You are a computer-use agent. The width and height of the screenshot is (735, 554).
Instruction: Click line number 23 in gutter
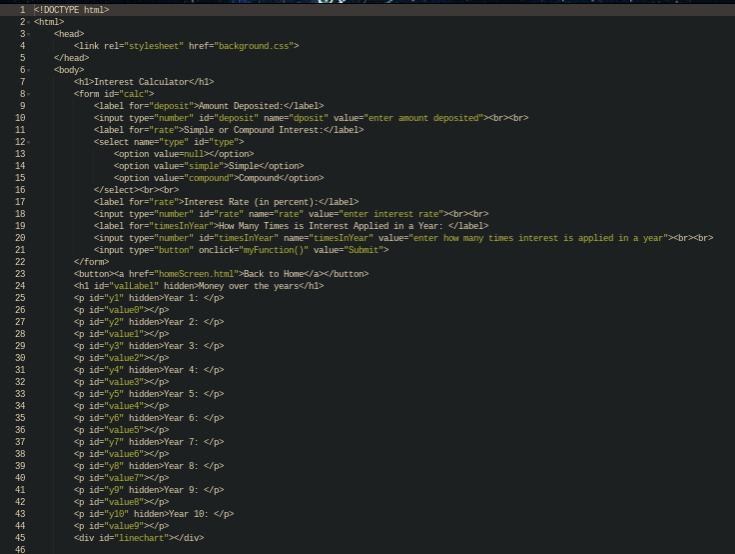20,274
